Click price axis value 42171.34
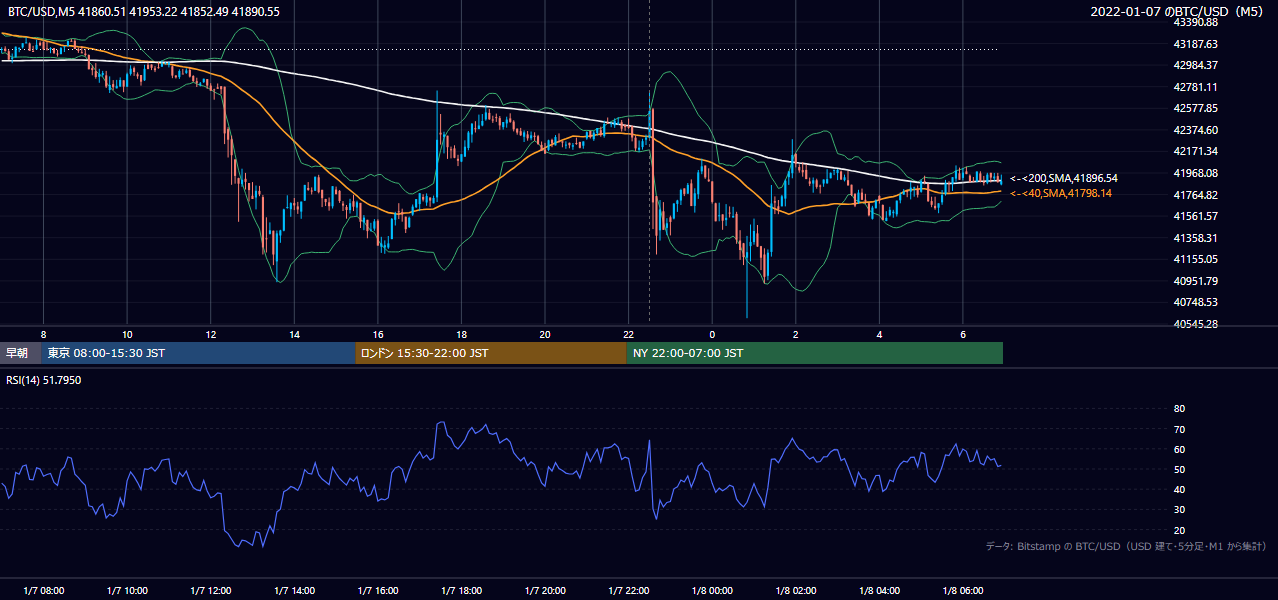Viewport: 1278px width, 600px height. [1195, 151]
